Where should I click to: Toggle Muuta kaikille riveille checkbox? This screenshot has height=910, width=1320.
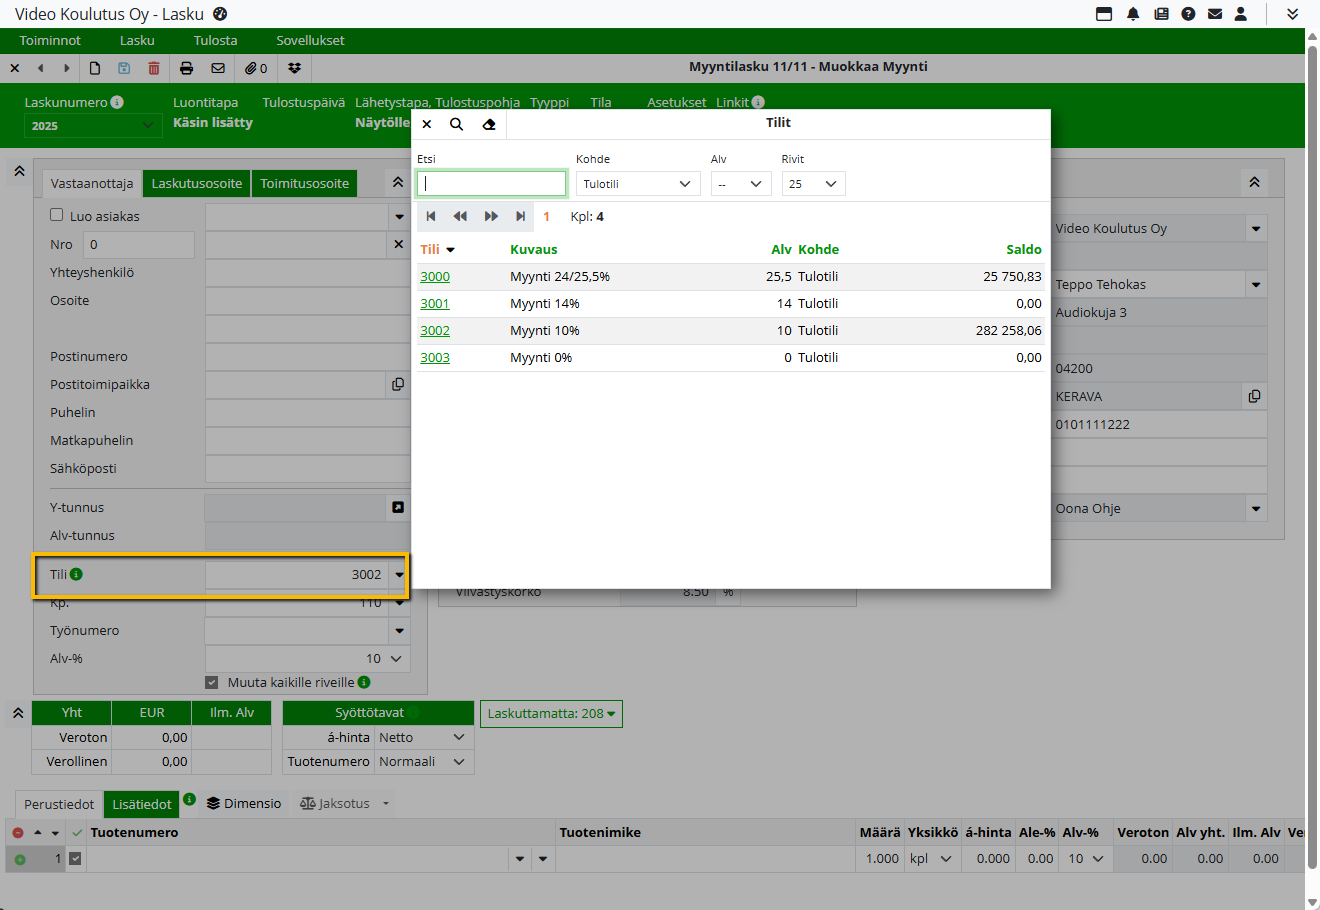point(211,682)
